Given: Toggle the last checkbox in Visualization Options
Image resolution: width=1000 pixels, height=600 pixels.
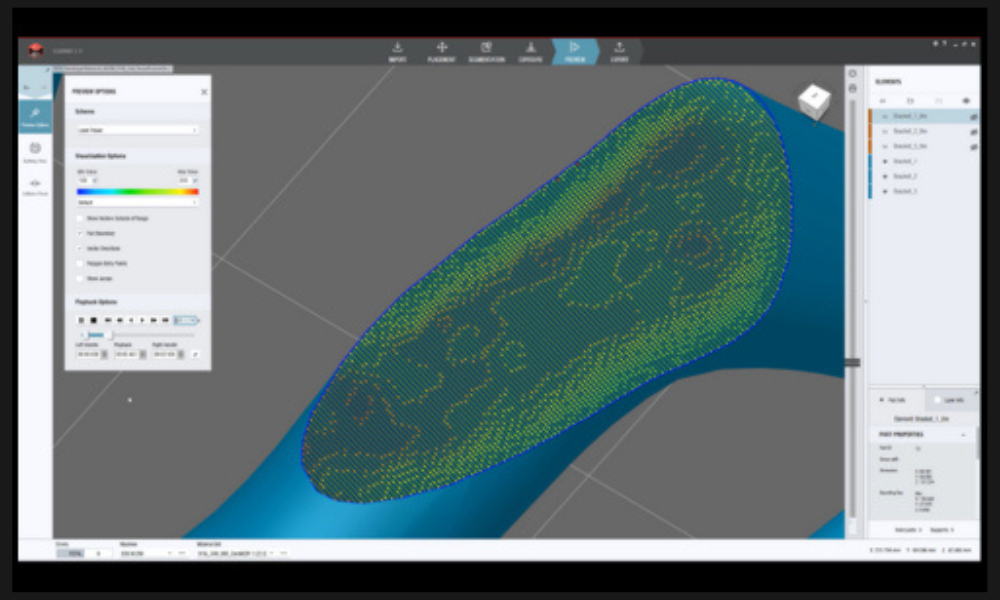Looking at the screenshot, I should click(x=80, y=278).
